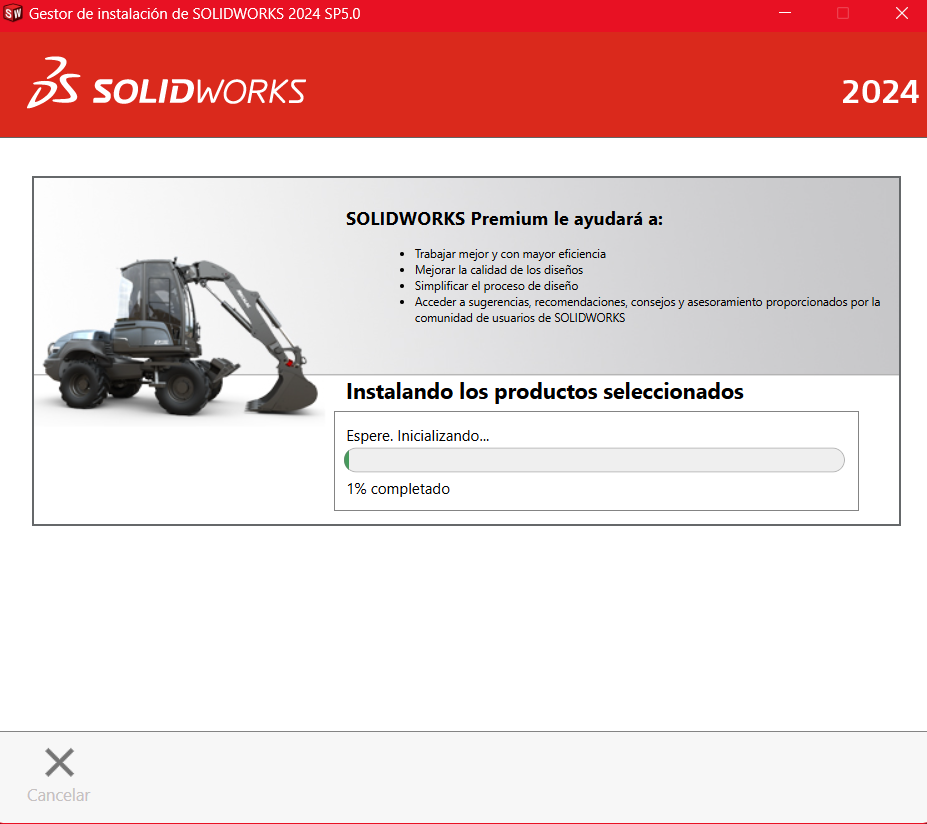Click the disabled maximize window button

pos(843,13)
